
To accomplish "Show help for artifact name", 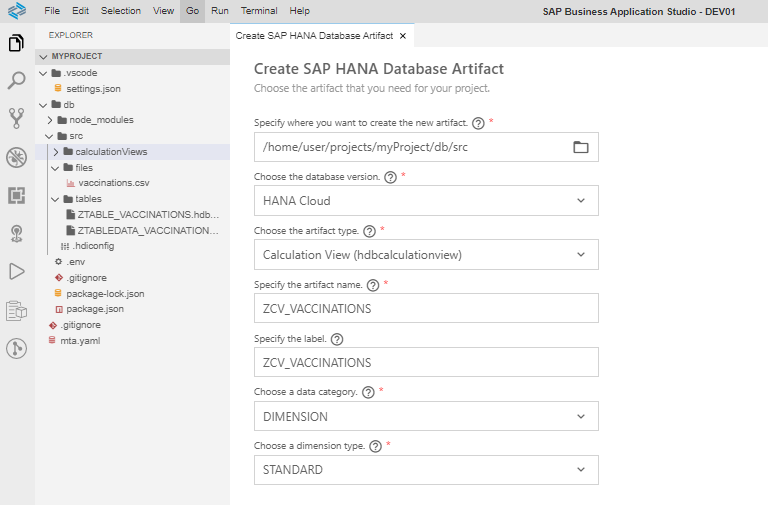I will (373, 285).
